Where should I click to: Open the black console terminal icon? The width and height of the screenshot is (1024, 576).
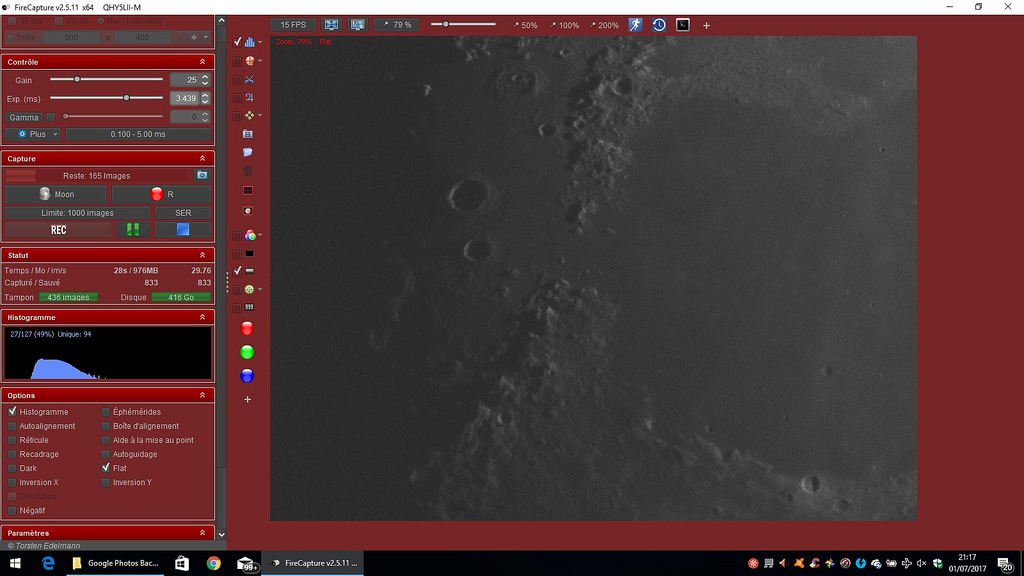(x=682, y=25)
